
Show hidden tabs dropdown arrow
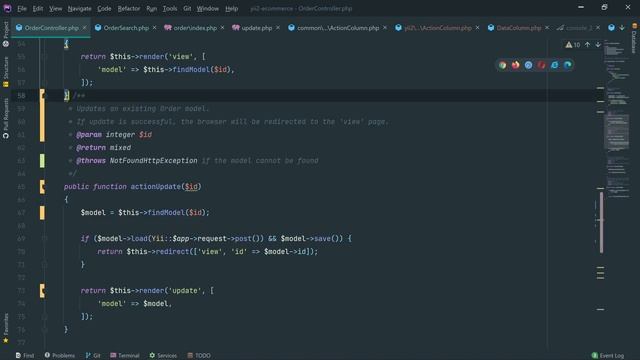622,28
